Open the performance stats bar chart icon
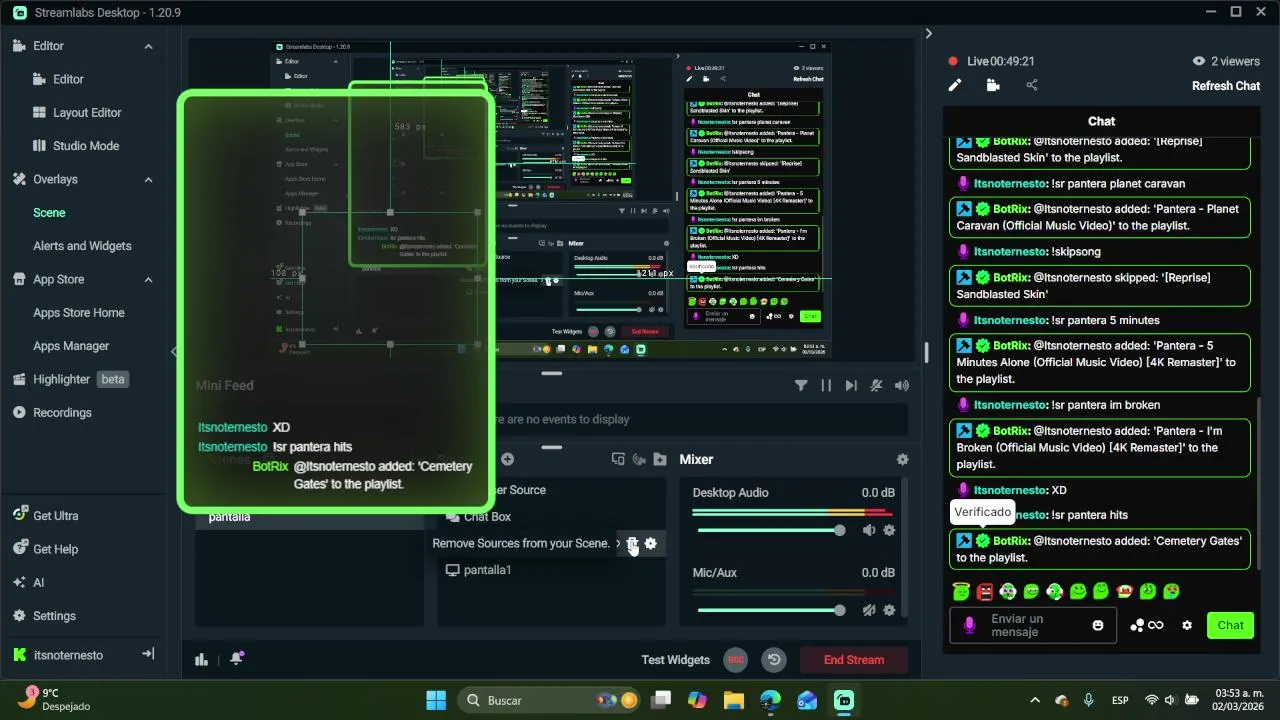This screenshot has width=1280, height=720. (201, 659)
